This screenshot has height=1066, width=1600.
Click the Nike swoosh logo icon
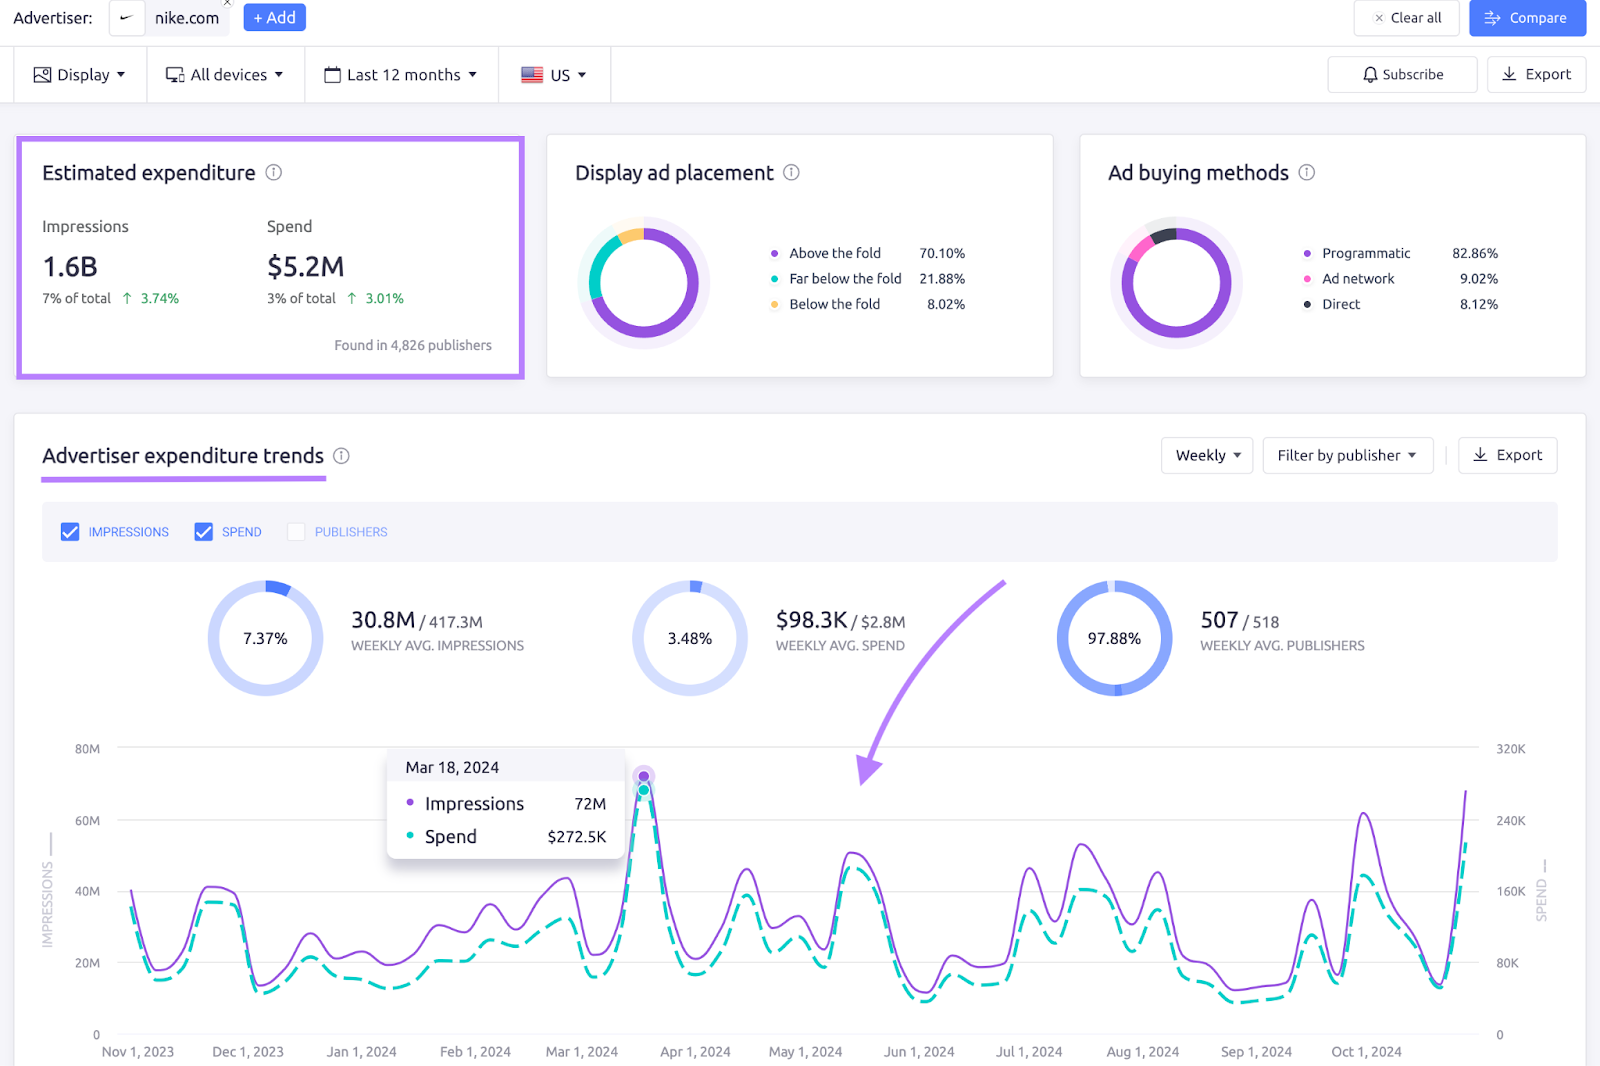point(127,18)
